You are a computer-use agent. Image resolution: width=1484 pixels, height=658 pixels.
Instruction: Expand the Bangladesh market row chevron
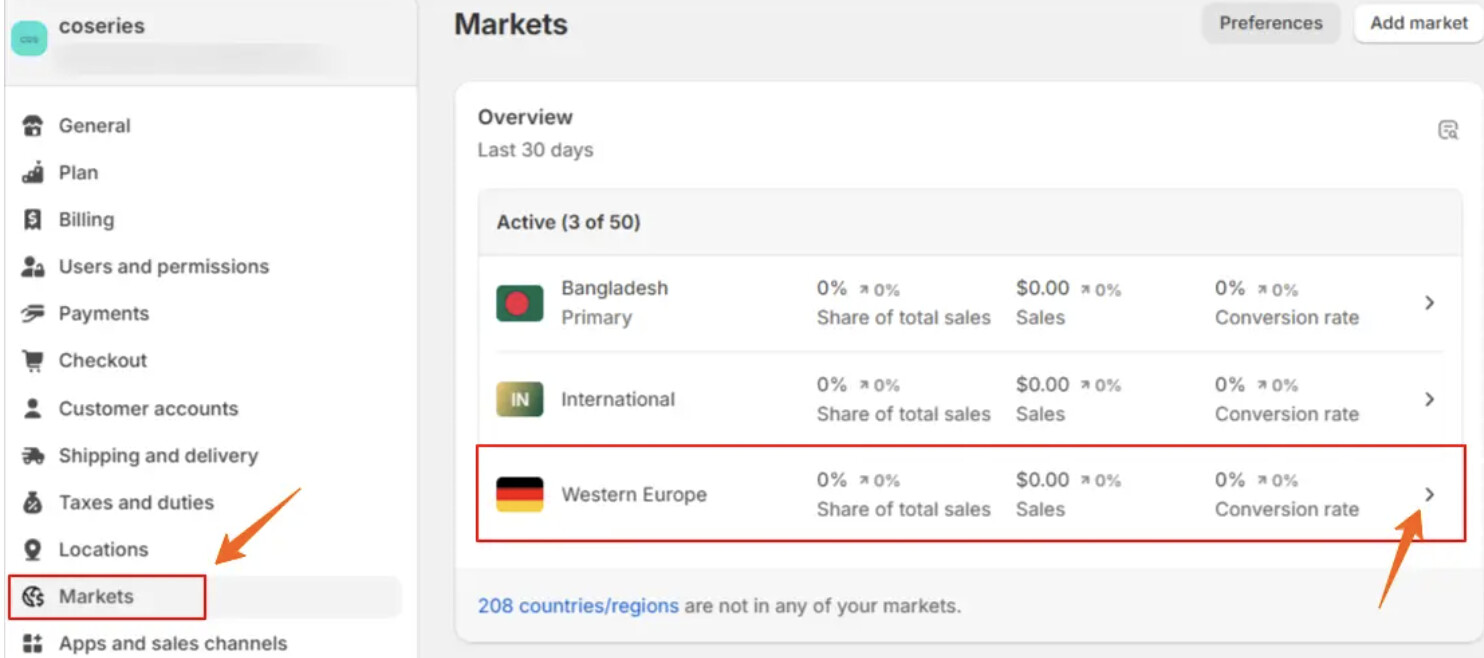pyautogui.click(x=1429, y=303)
